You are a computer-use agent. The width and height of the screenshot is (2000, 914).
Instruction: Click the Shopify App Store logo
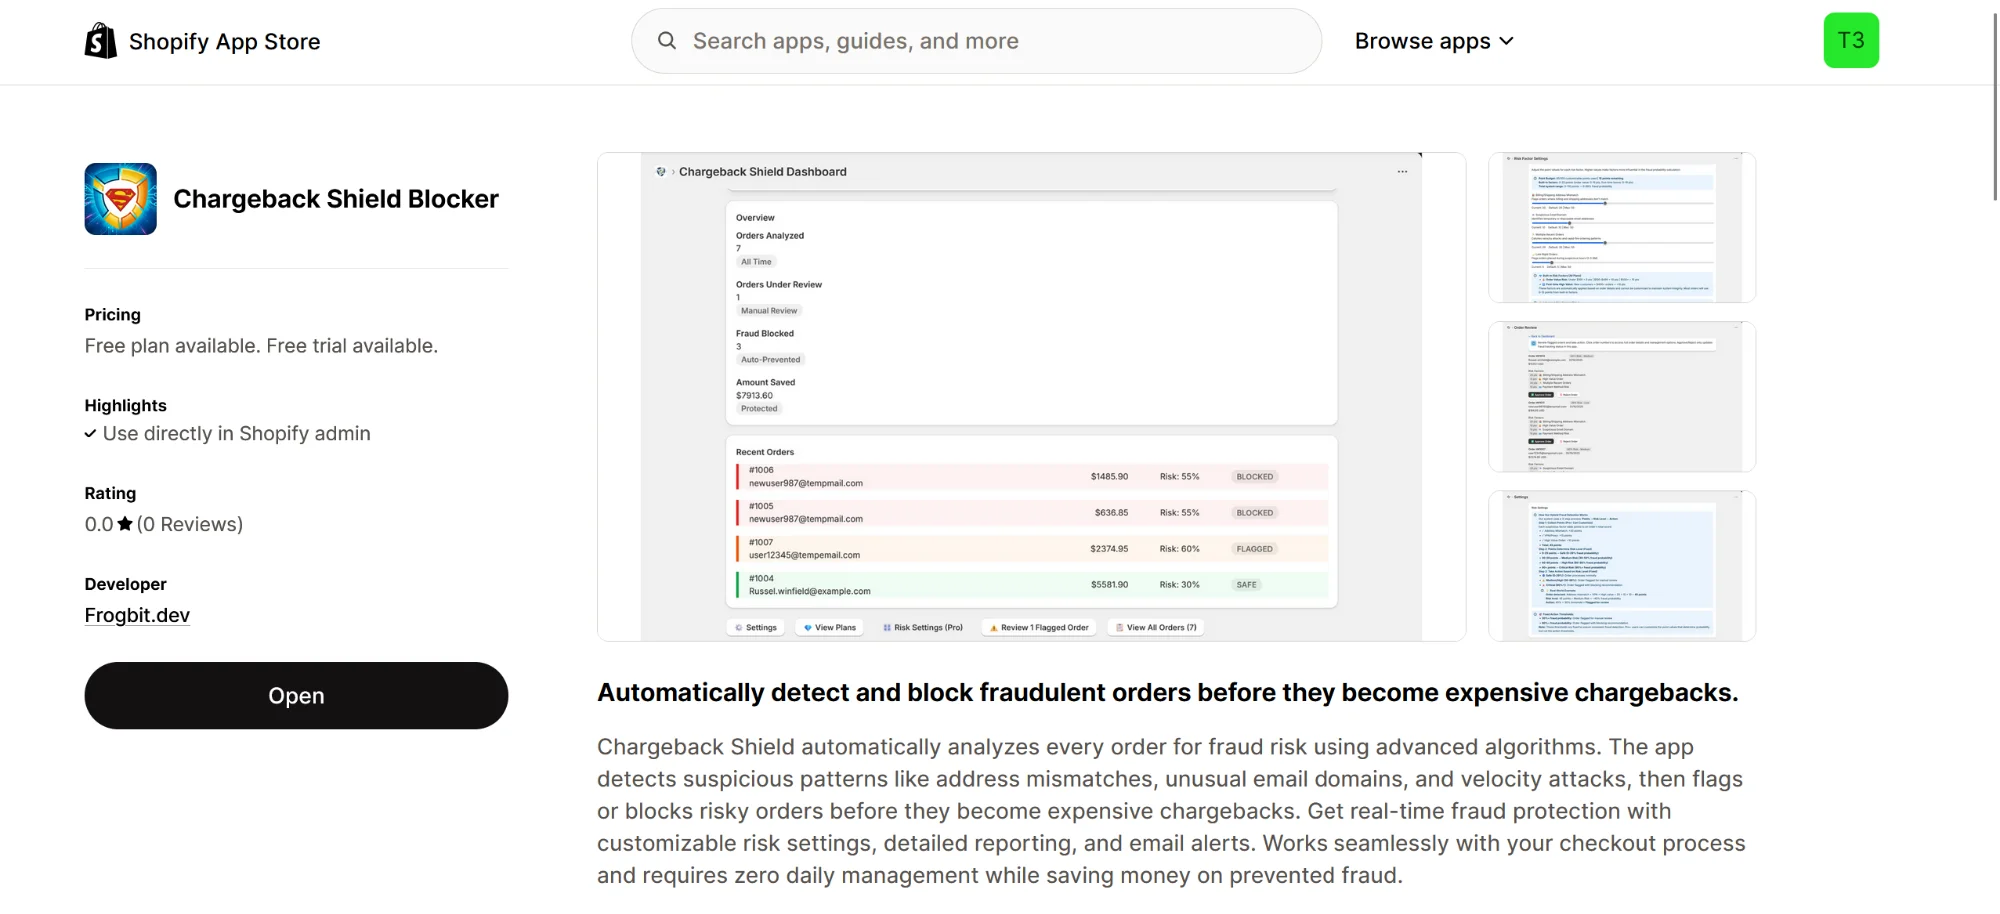coord(100,40)
